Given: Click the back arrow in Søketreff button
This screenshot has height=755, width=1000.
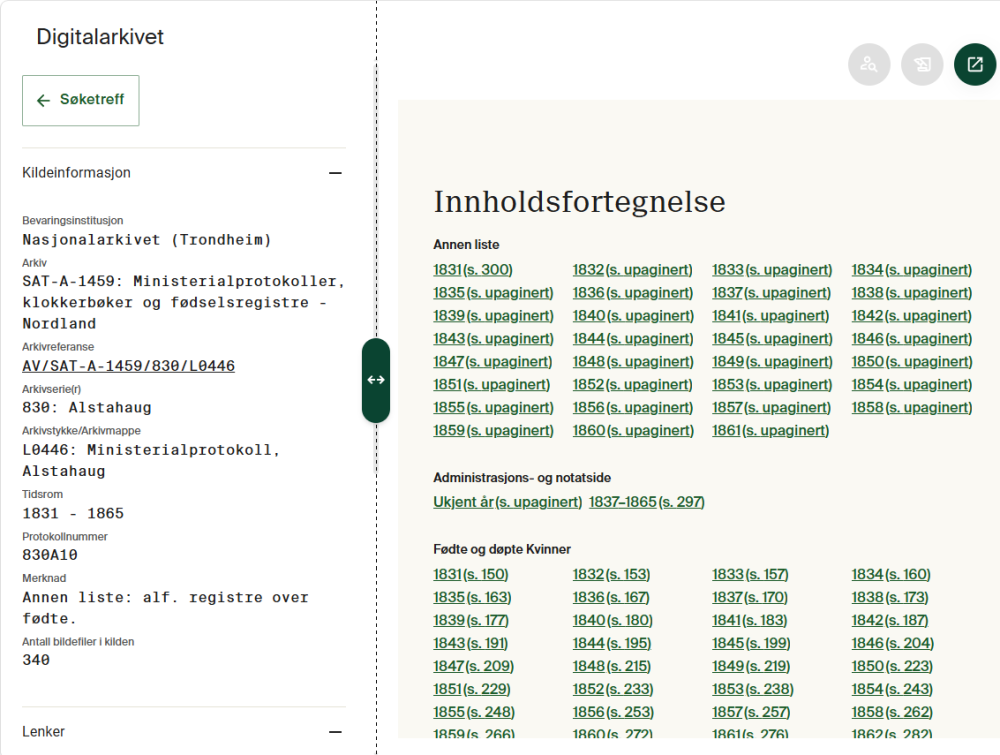Looking at the screenshot, I should [43, 100].
